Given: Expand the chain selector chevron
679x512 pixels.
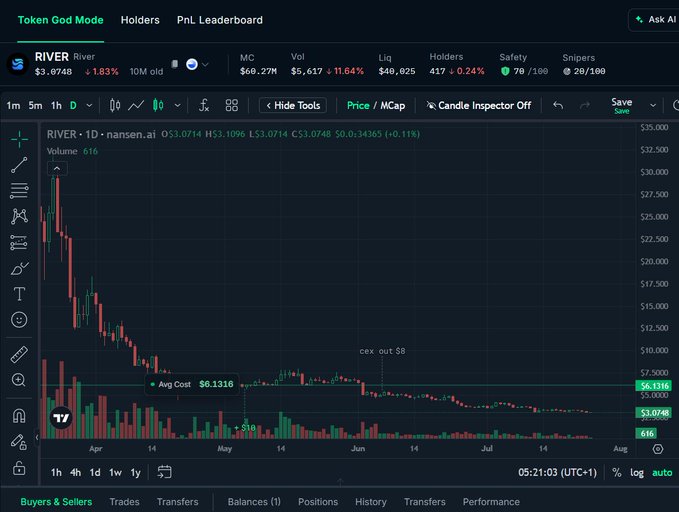Looking at the screenshot, I should tap(205, 65).
